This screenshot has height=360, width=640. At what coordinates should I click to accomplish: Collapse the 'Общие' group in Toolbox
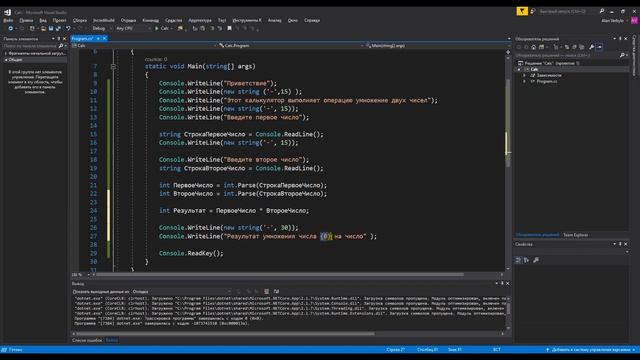pos(6,60)
